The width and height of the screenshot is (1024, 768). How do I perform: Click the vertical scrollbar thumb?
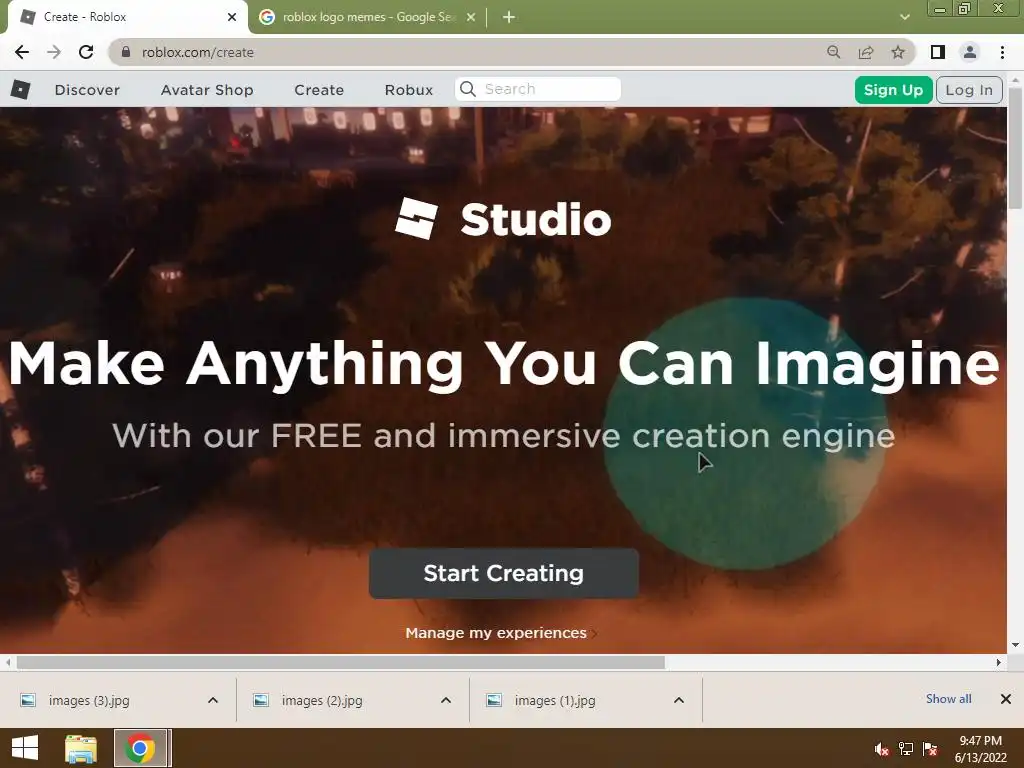click(x=1016, y=147)
